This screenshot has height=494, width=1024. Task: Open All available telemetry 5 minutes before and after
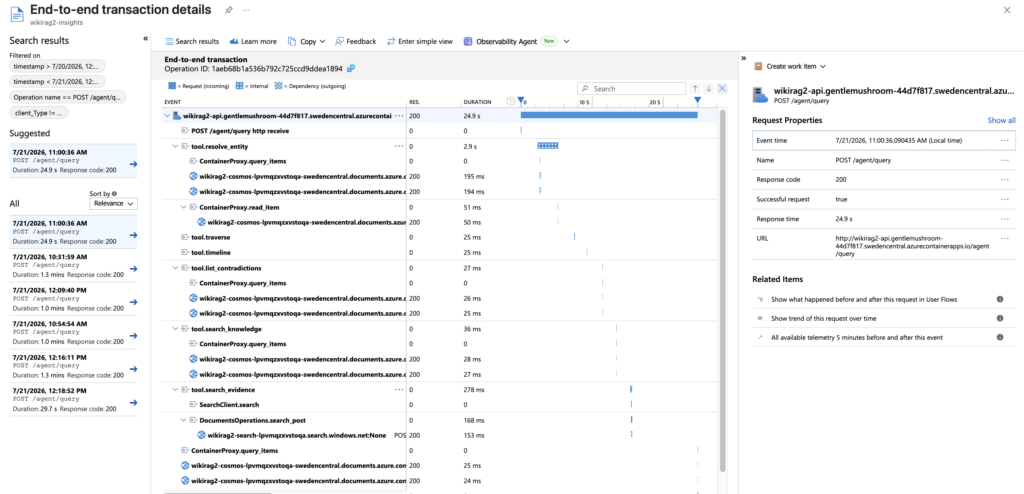tap(857, 337)
